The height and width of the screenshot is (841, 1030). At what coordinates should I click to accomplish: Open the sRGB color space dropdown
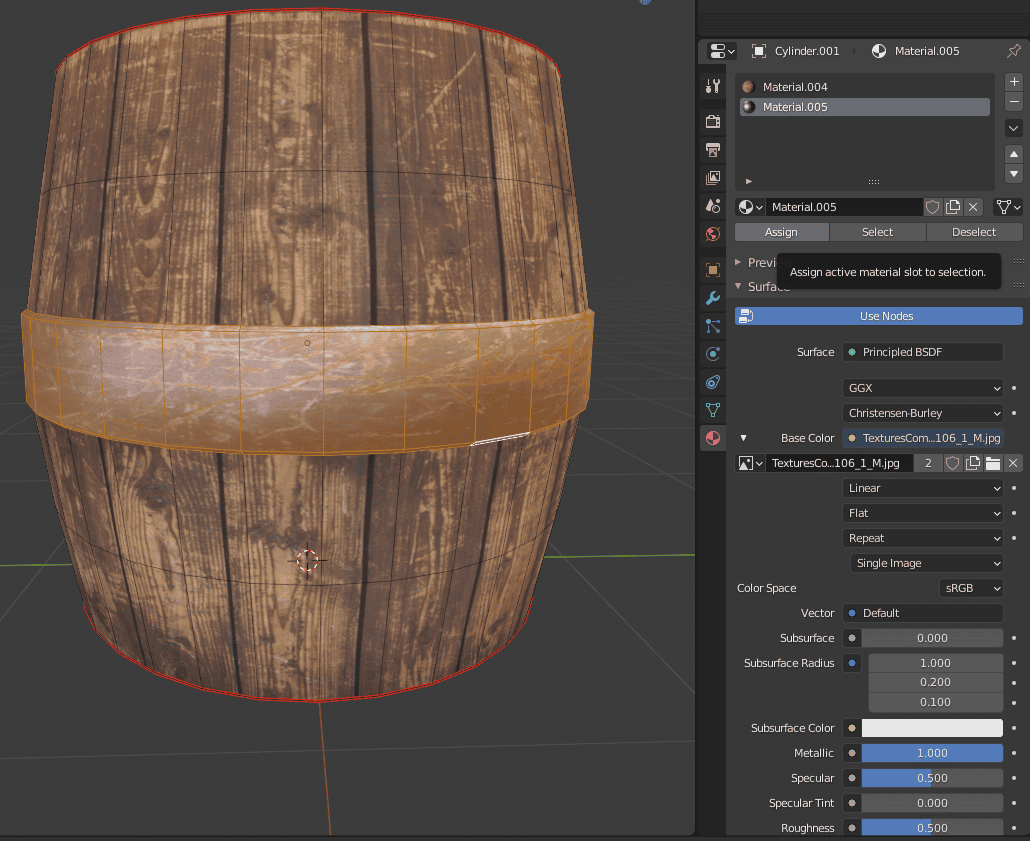970,588
